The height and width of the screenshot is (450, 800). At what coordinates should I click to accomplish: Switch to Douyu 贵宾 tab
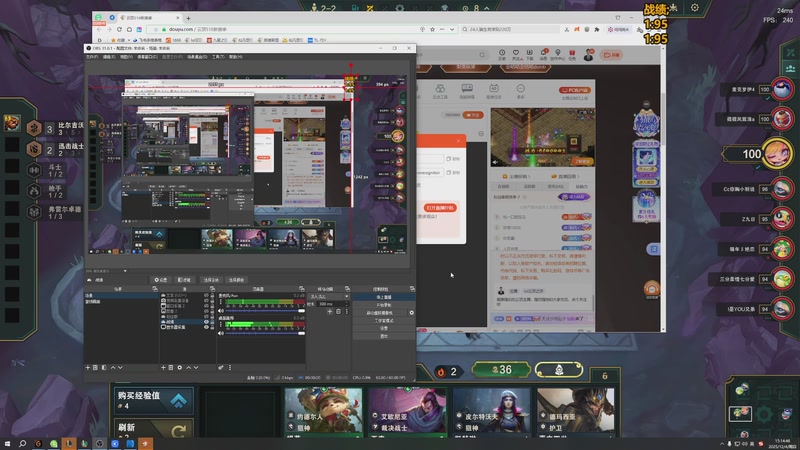coord(556,187)
